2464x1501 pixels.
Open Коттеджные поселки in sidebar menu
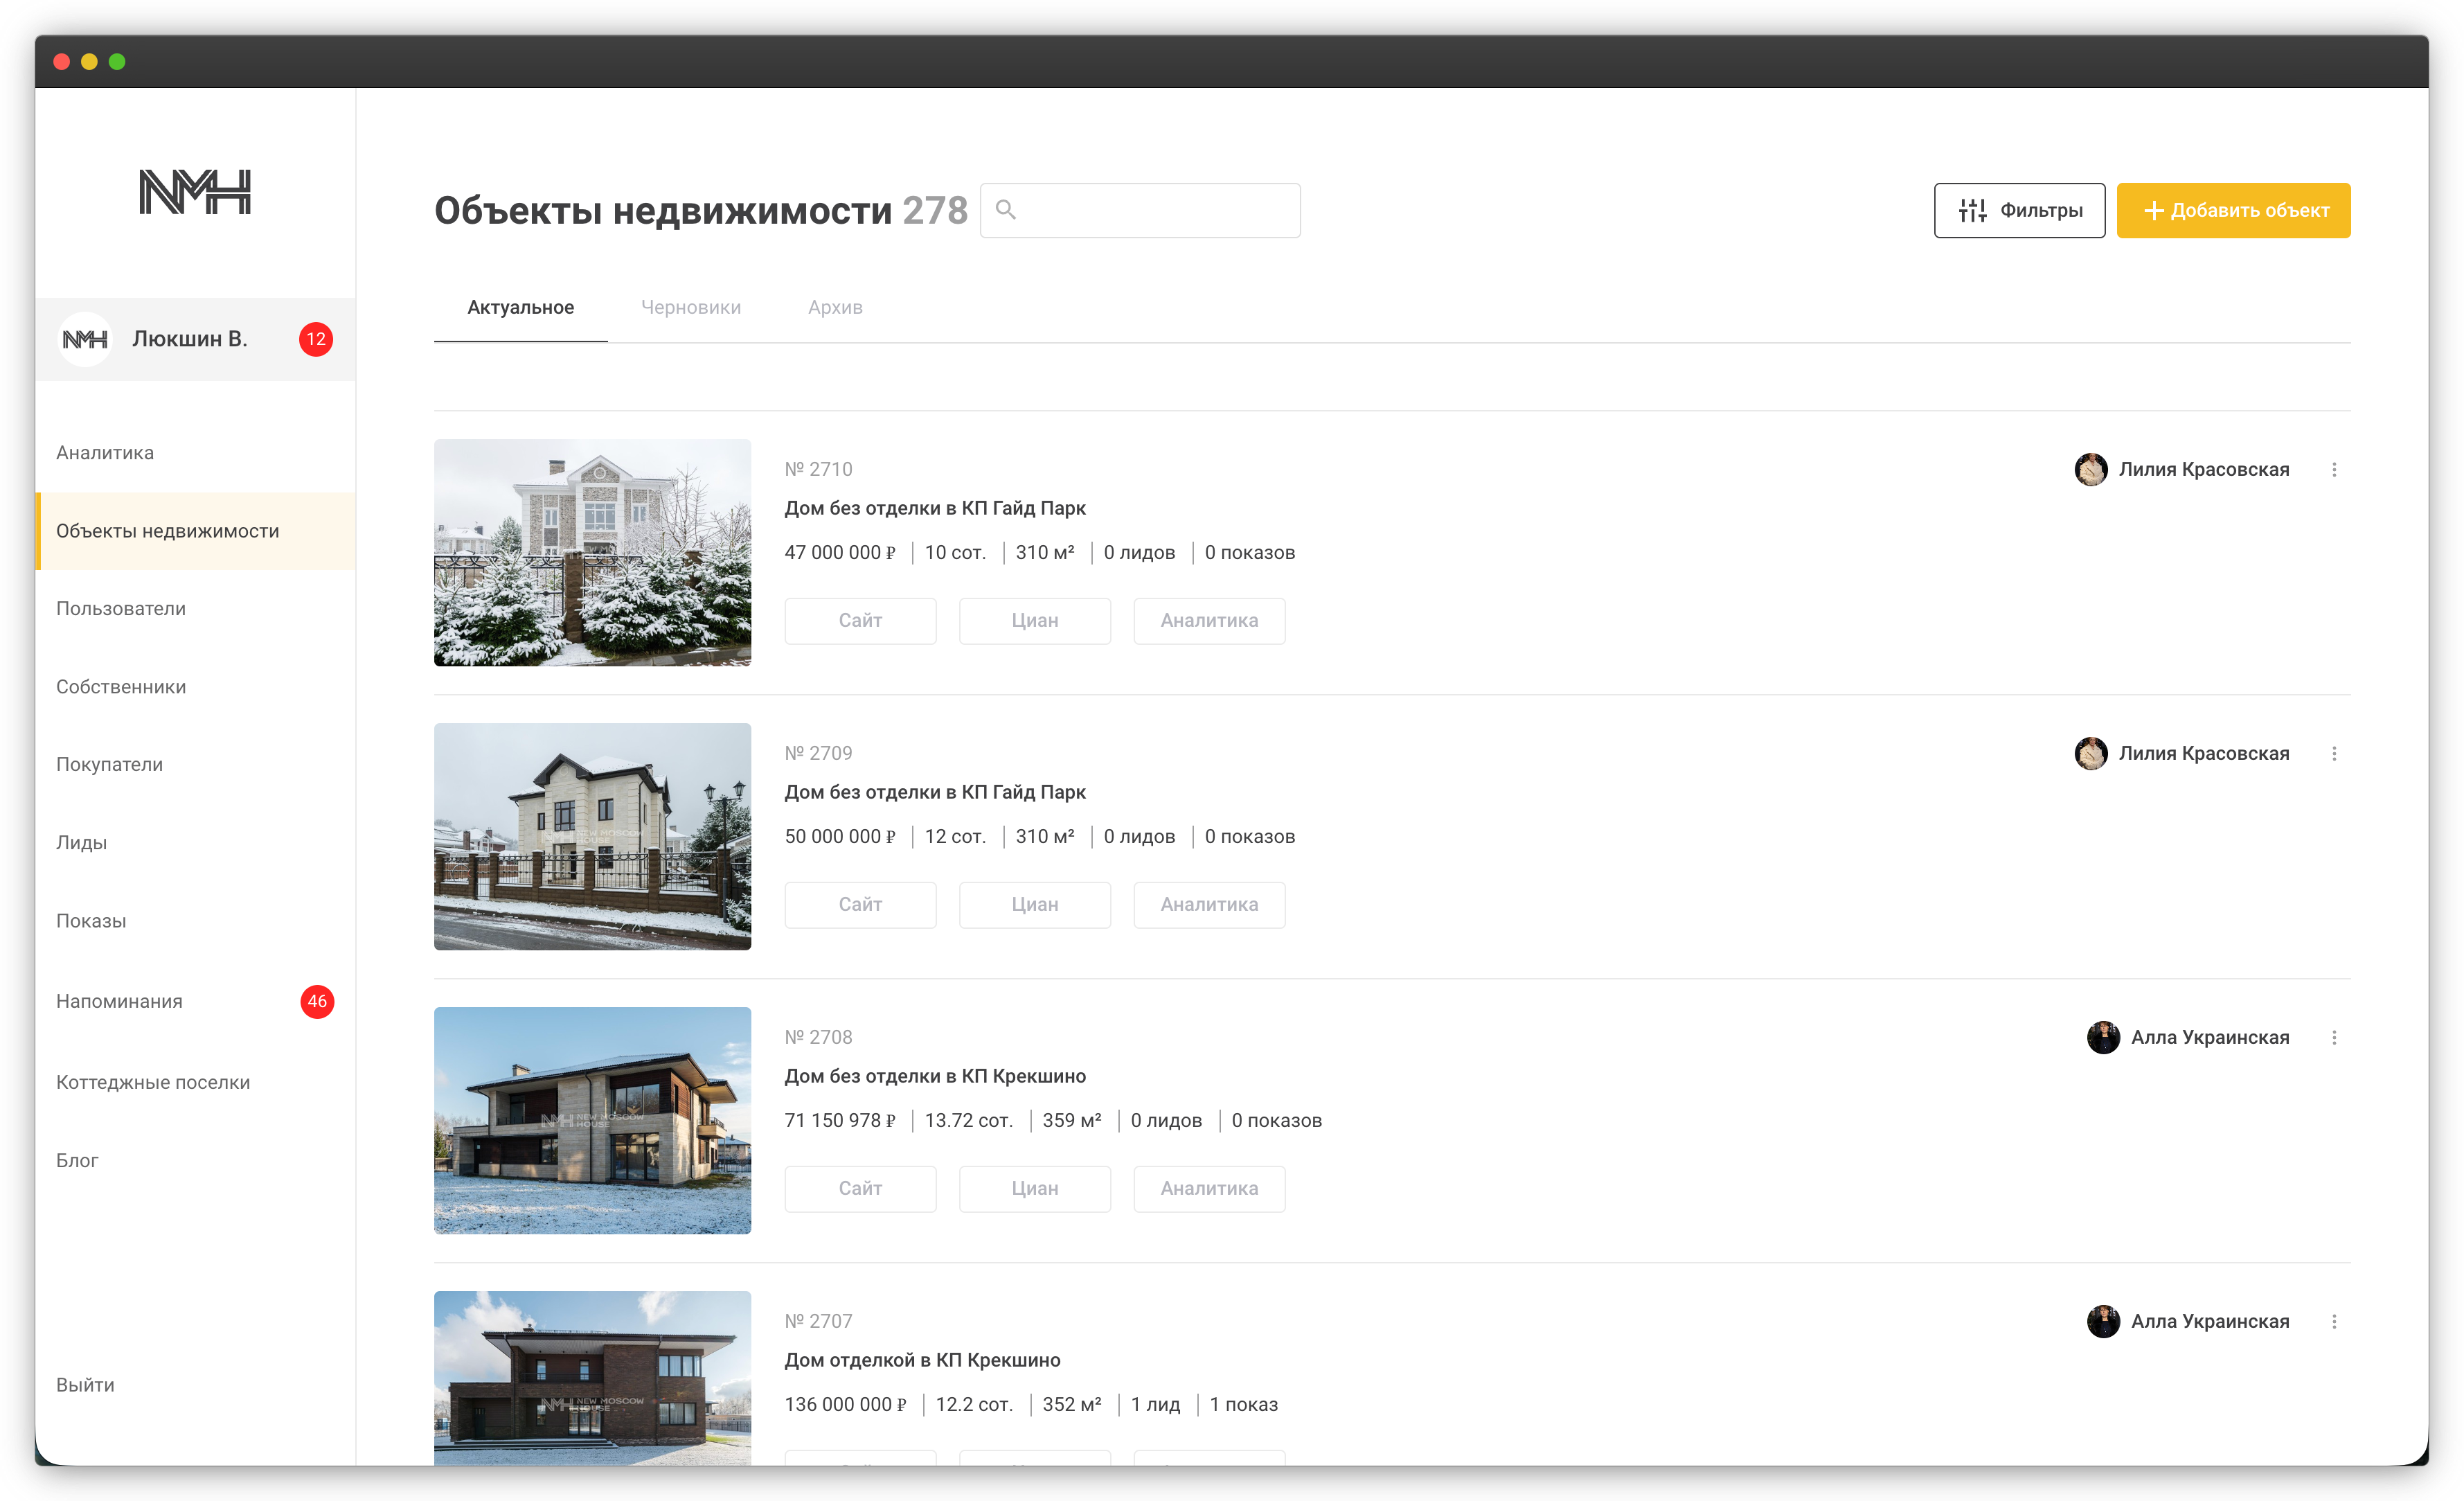pos(153,1082)
